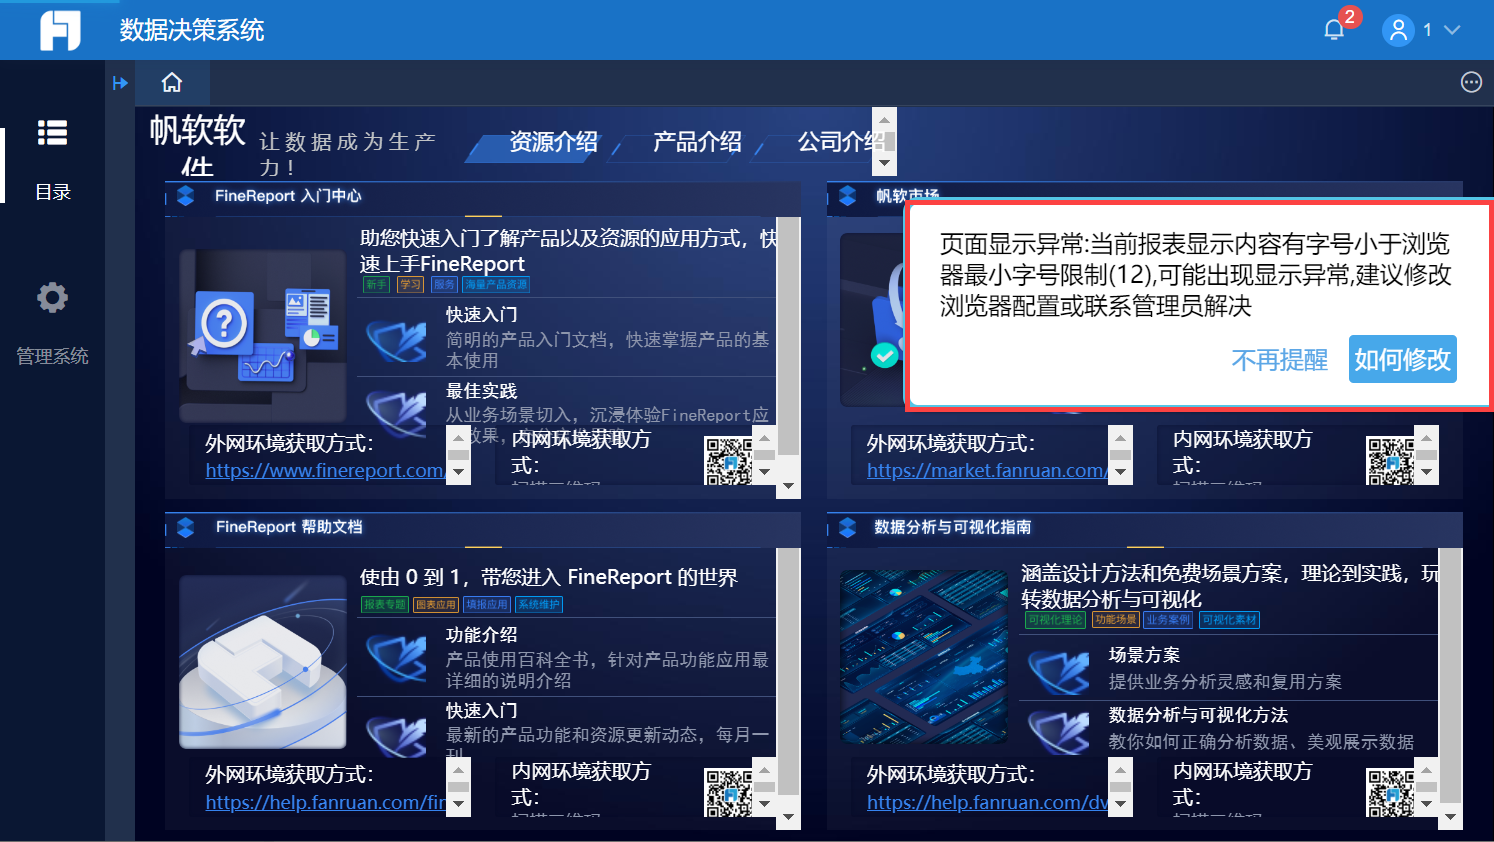The image size is (1494, 842).
Task: Switch to the 资源介绍 tab
Action: pos(553,142)
